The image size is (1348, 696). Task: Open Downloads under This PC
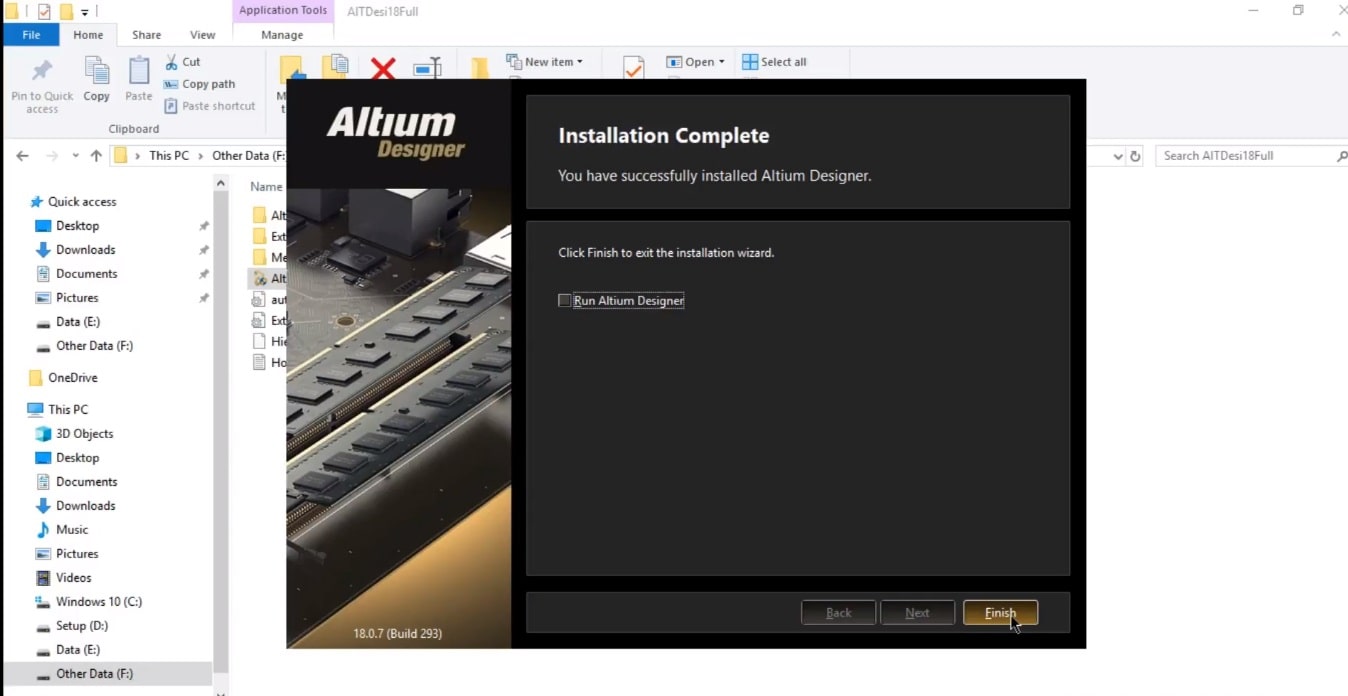pos(85,506)
